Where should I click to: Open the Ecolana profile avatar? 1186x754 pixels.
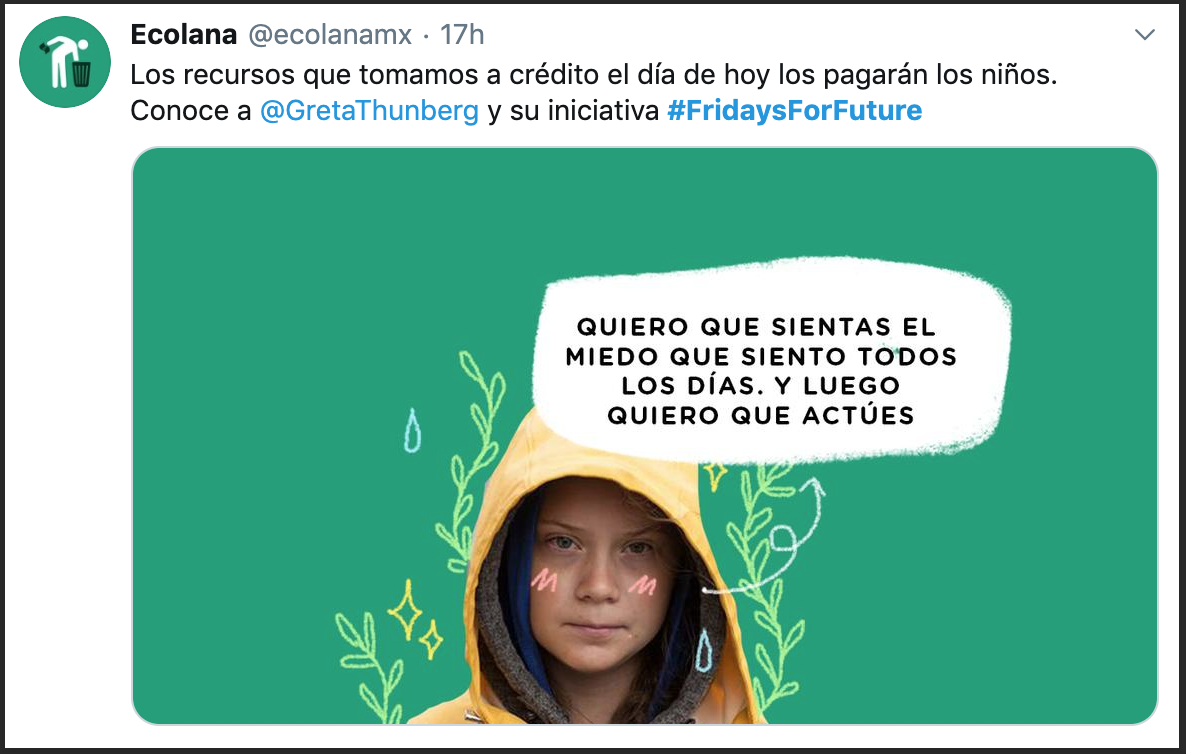[64, 62]
